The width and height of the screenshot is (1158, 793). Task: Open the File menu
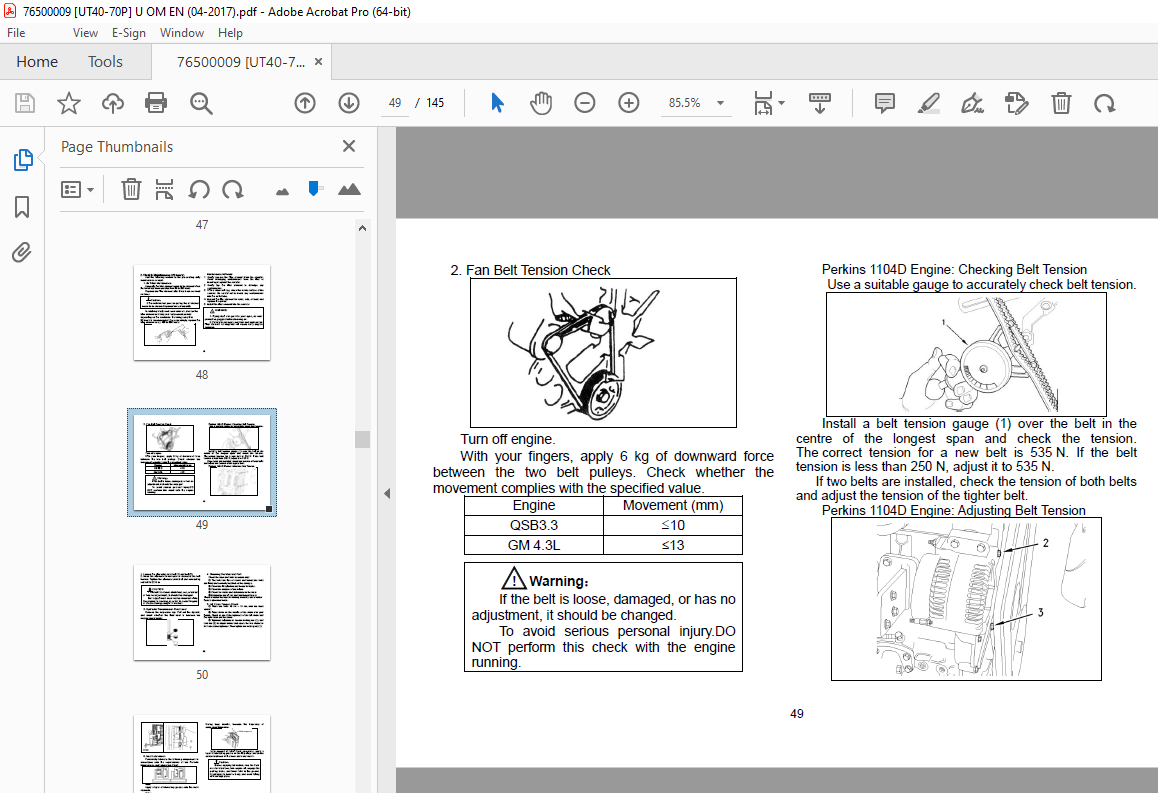(16, 32)
